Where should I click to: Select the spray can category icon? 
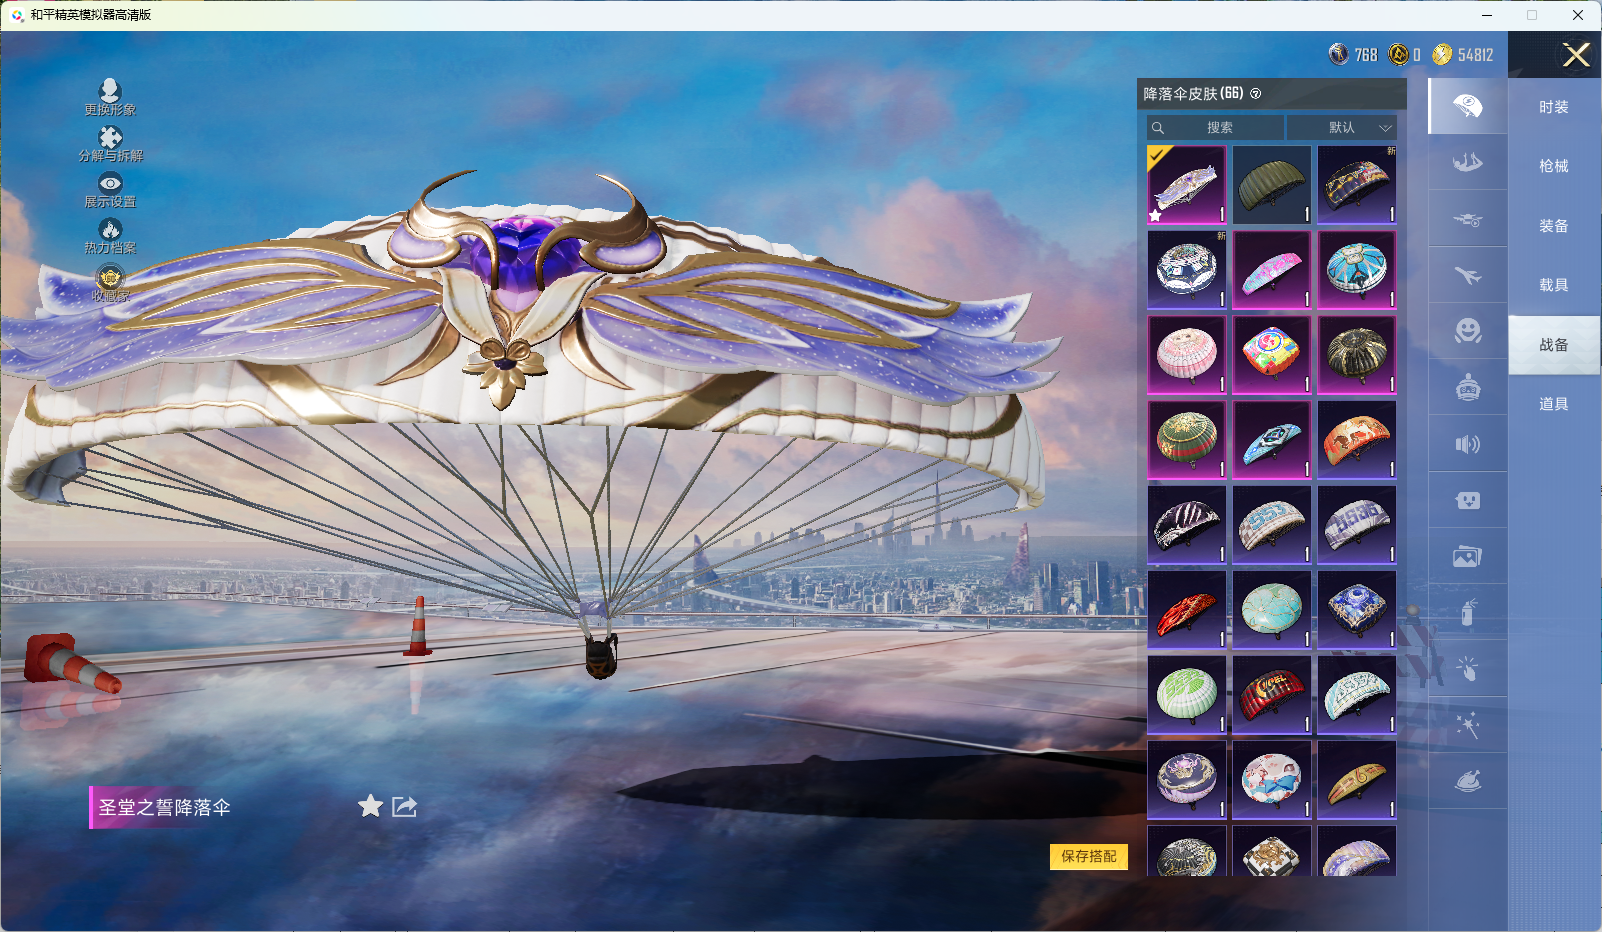click(x=1468, y=612)
